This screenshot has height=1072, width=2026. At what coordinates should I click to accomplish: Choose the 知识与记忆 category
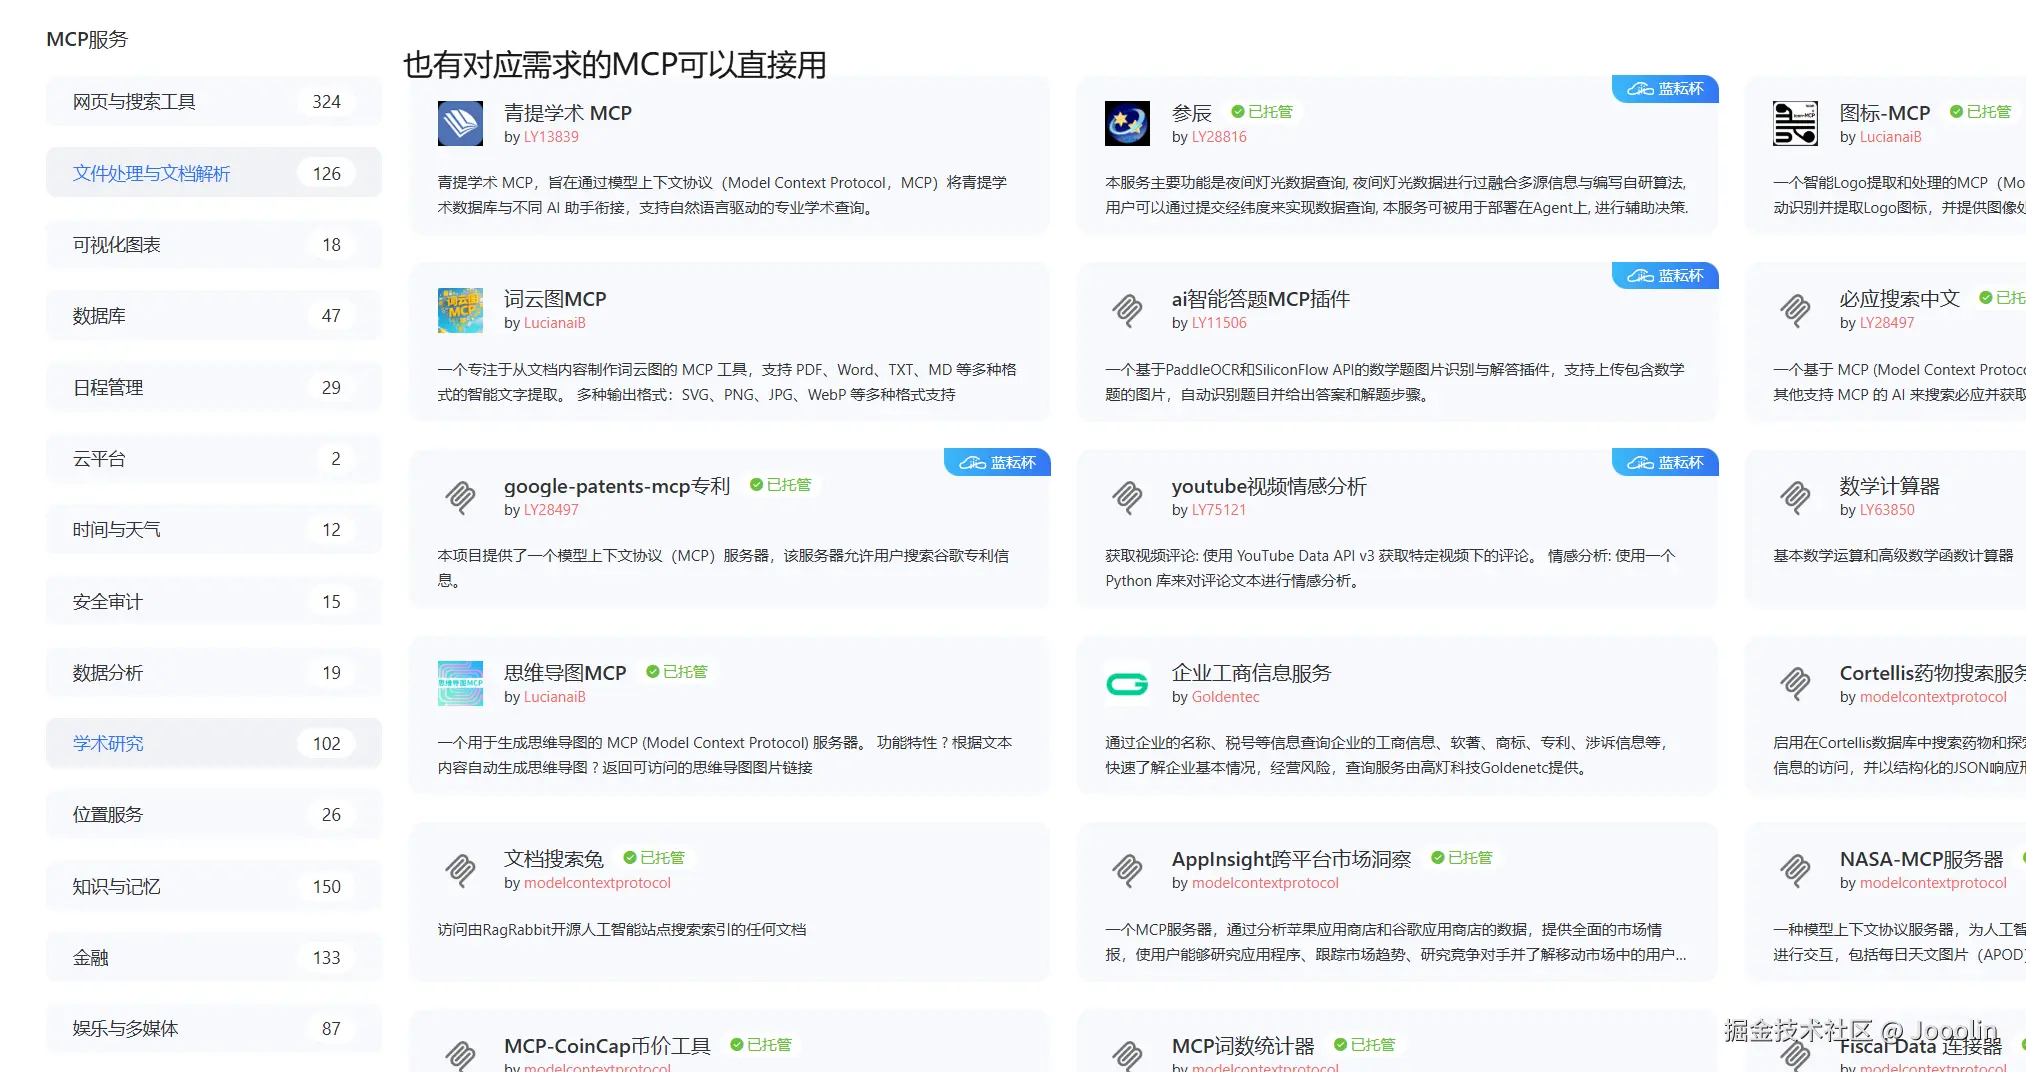pyautogui.click(x=214, y=887)
